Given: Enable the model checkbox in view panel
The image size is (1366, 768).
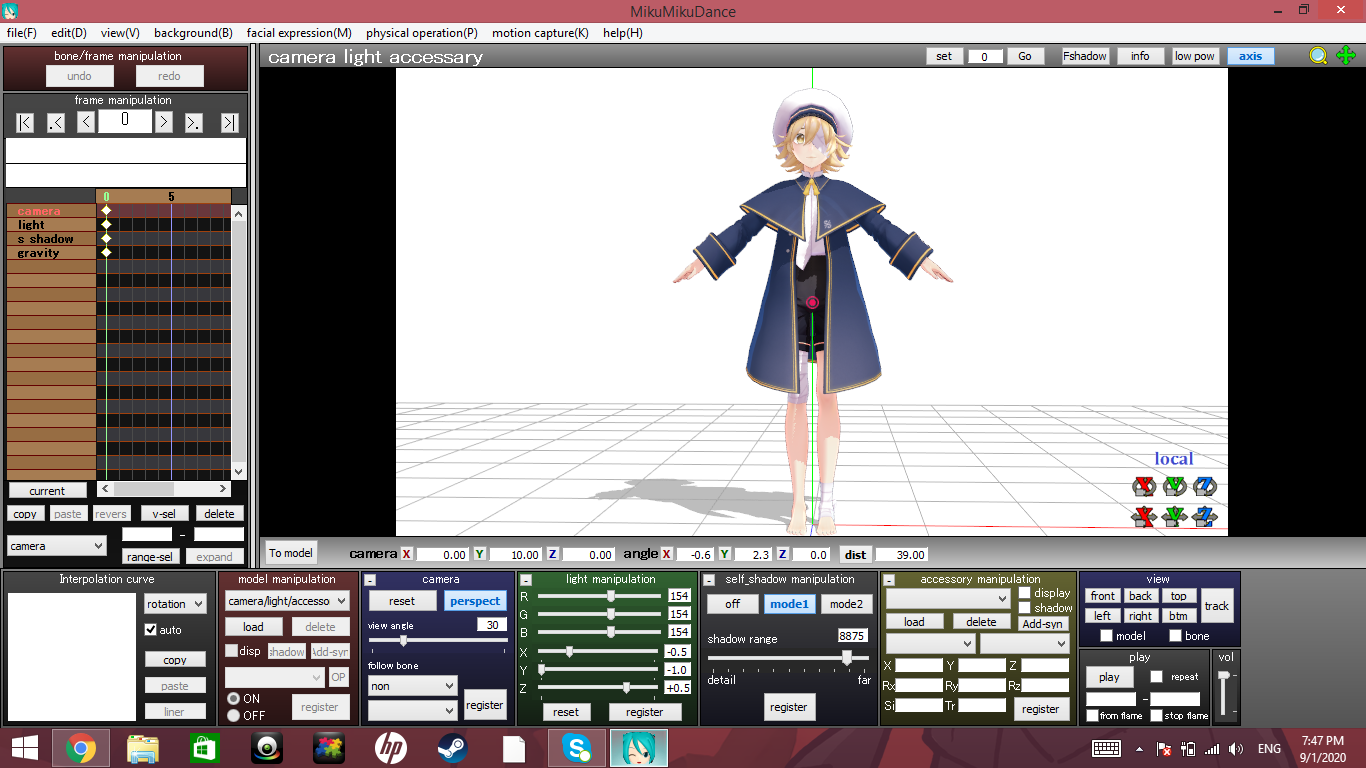Looking at the screenshot, I should [1106, 636].
